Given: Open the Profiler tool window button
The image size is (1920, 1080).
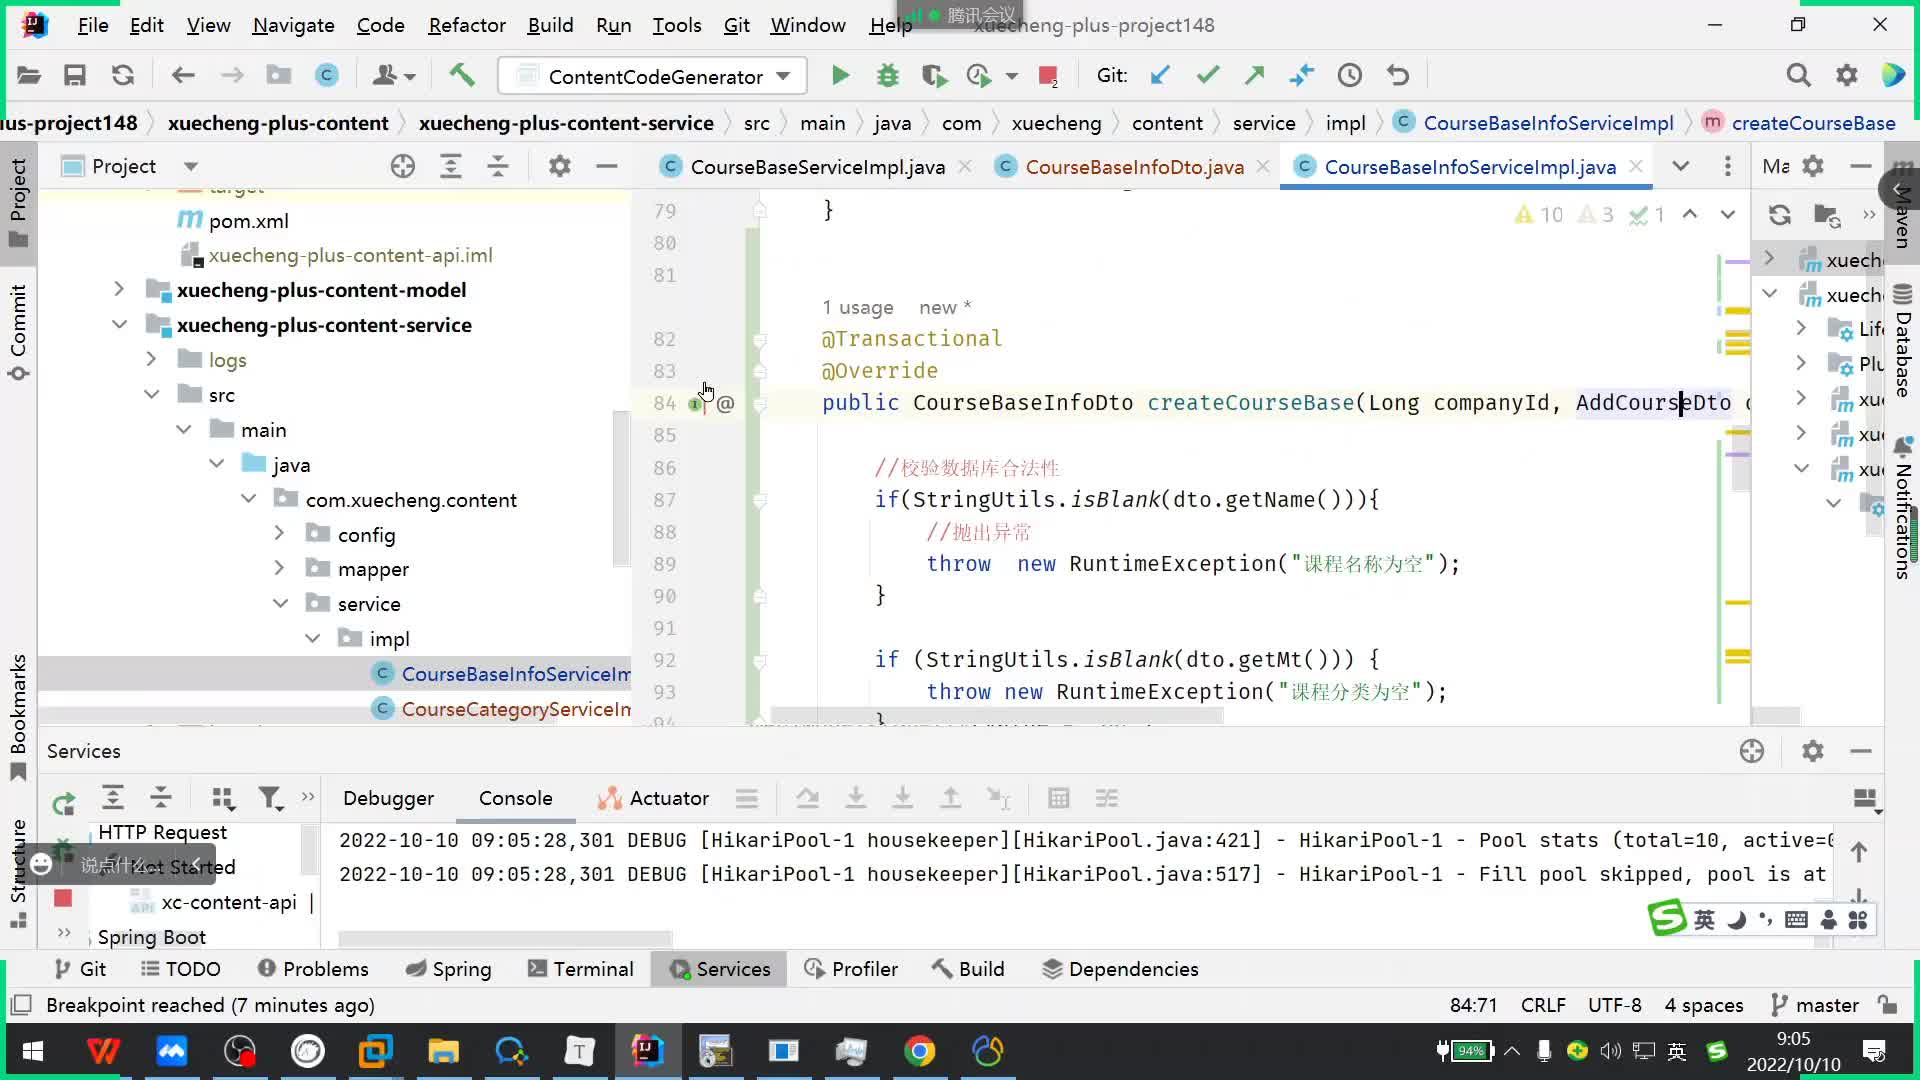Looking at the screenshot, I should [852, 969].
